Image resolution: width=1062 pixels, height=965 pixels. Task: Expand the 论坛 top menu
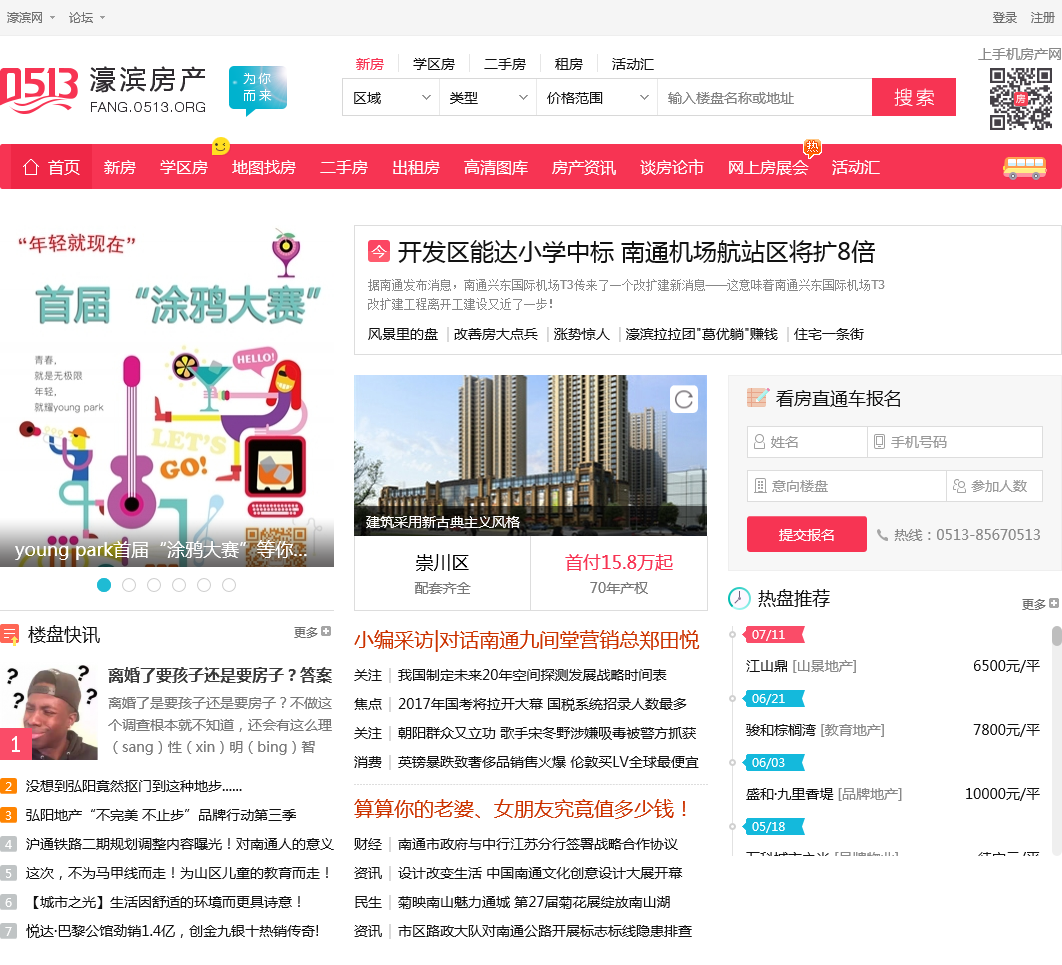click(x=87, y=18)
